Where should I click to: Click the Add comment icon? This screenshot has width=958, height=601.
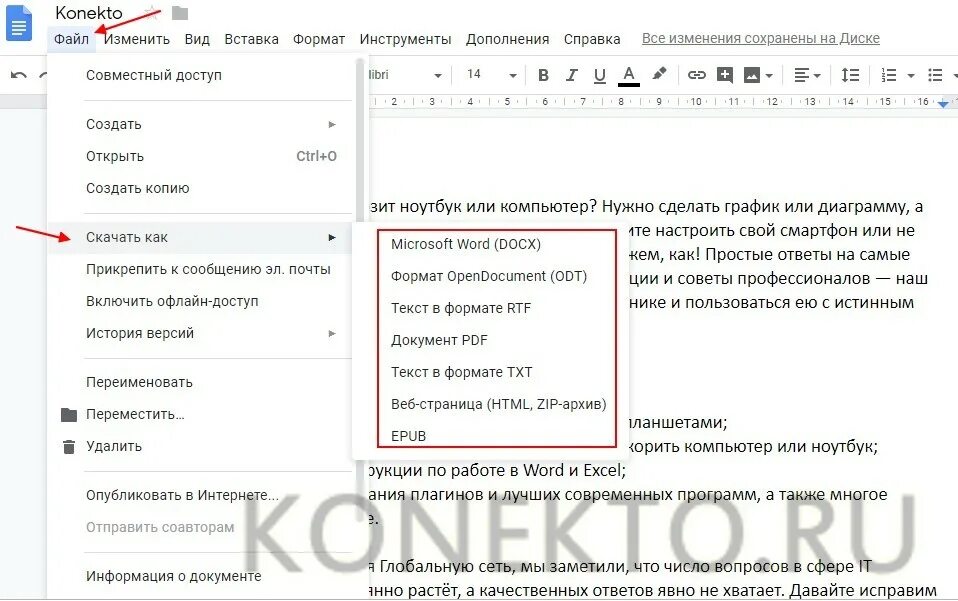[x=725, y=75]
